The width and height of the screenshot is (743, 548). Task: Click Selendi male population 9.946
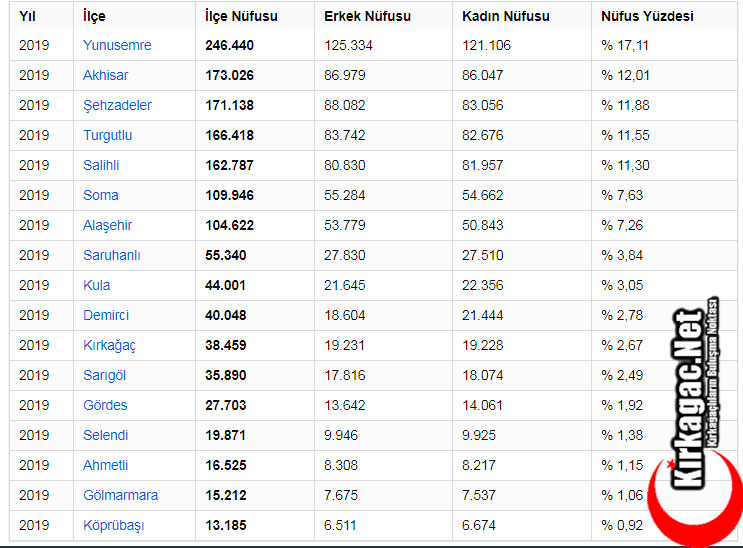341,435
